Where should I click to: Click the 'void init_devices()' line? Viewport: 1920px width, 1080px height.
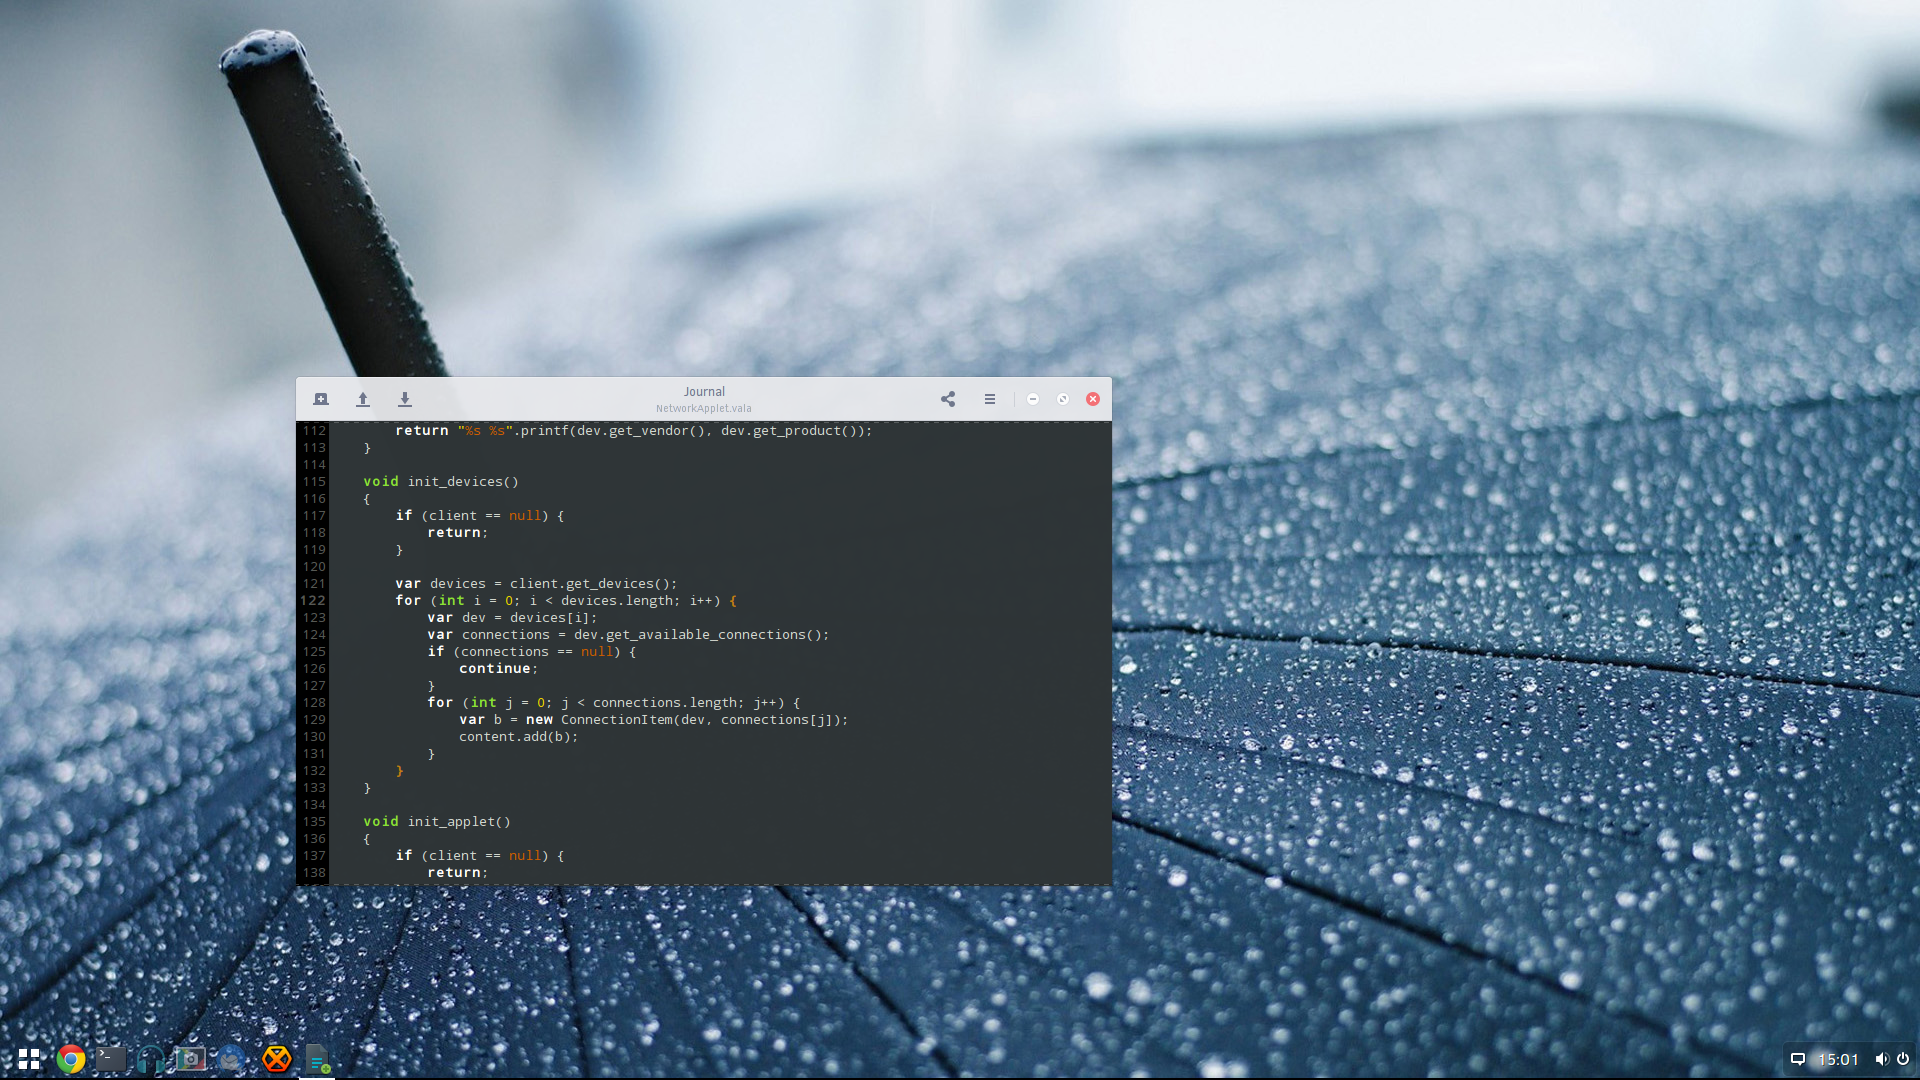(441, 482)
